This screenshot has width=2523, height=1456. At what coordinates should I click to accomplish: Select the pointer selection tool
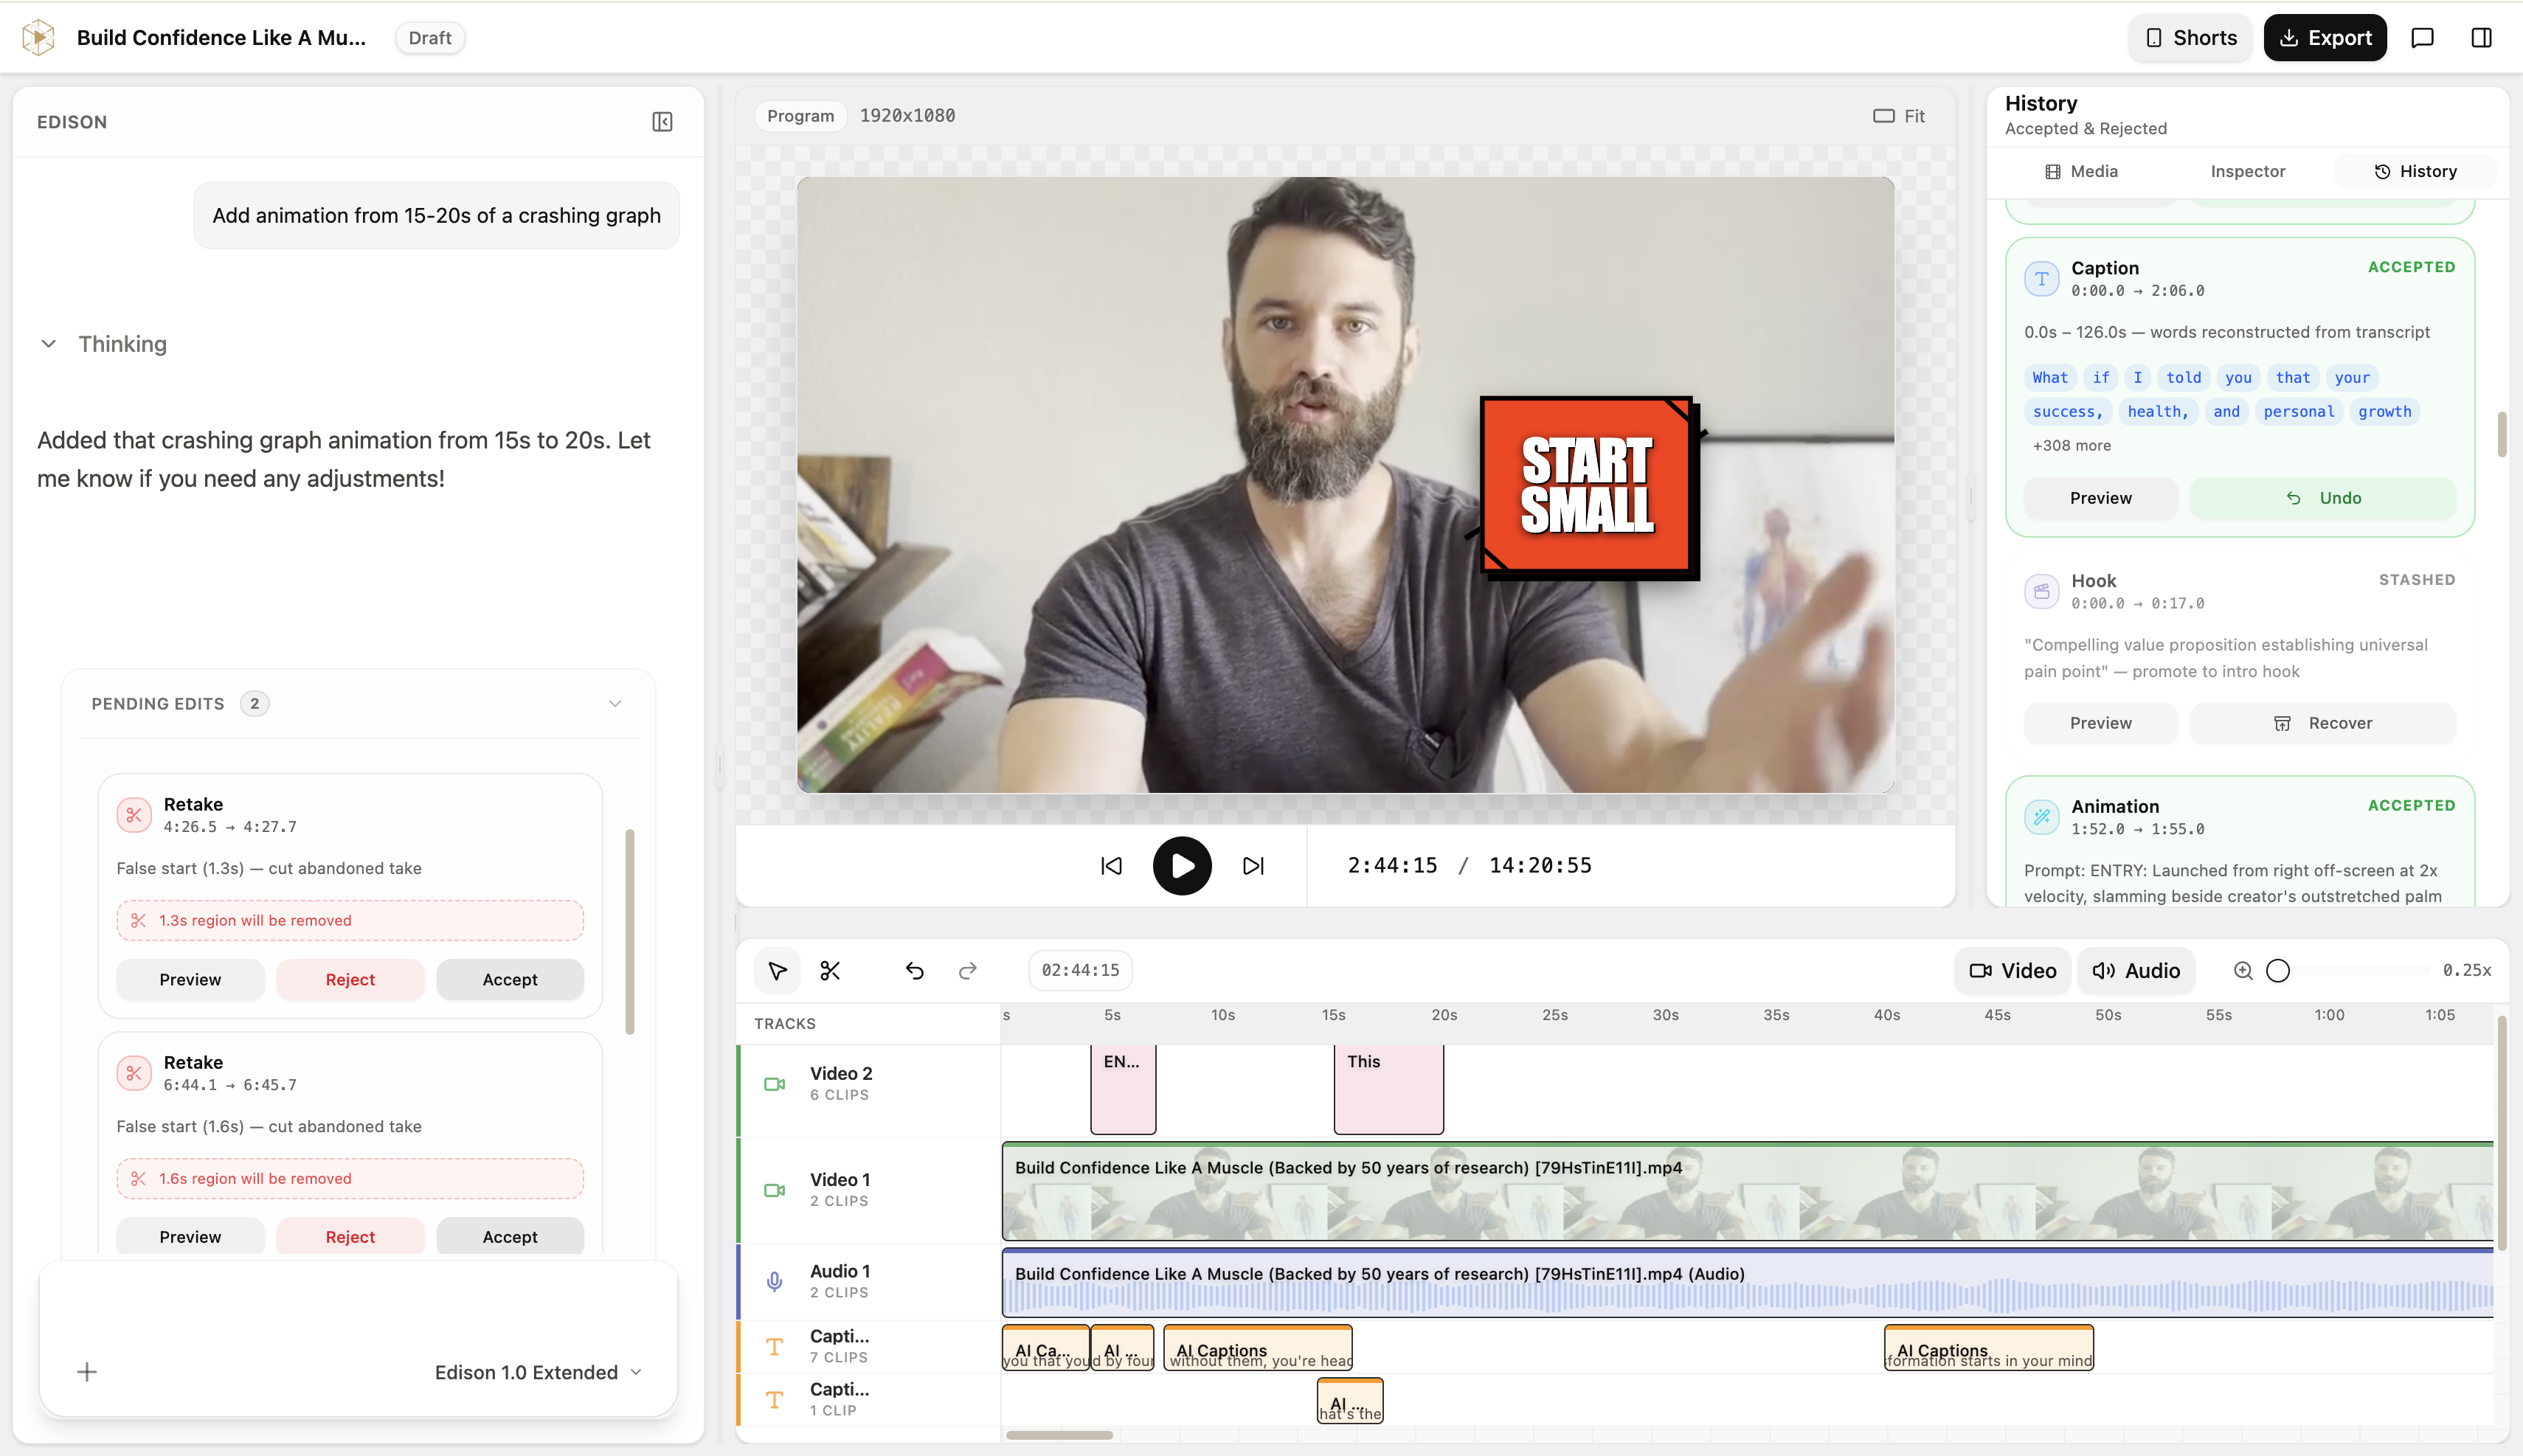click(x=777, y=970)
